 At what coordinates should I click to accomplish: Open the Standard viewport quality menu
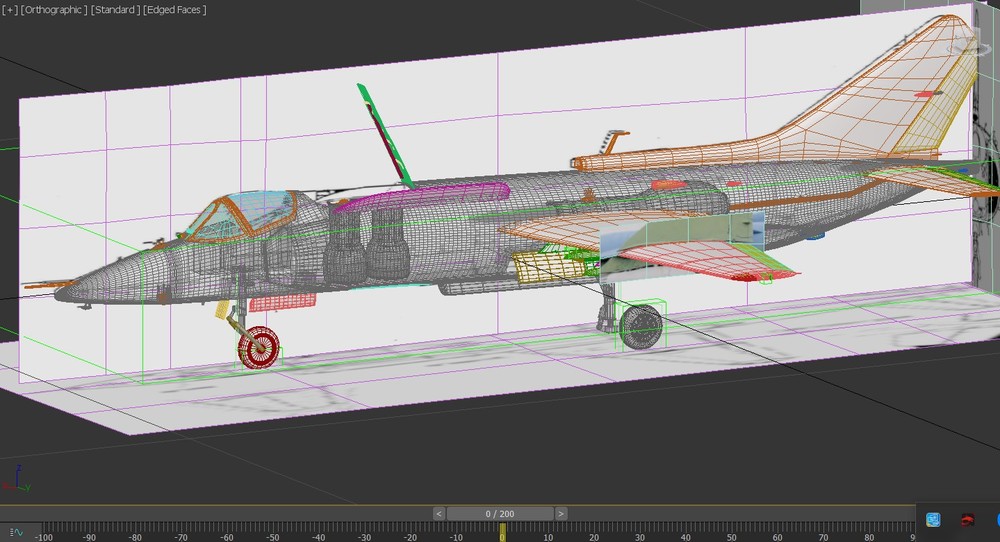[115, 10]
